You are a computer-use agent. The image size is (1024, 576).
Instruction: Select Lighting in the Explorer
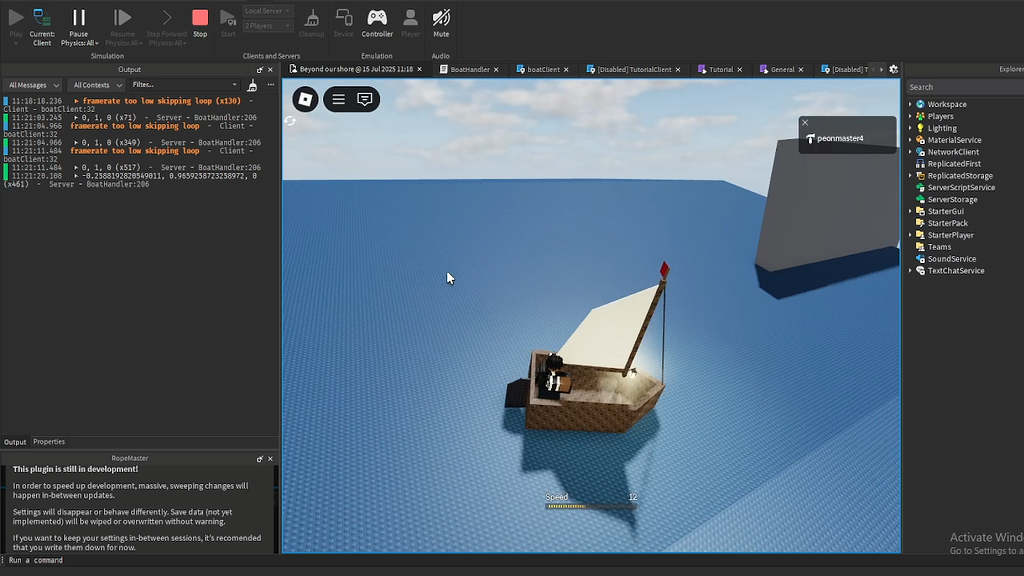(x=944, y=127)
